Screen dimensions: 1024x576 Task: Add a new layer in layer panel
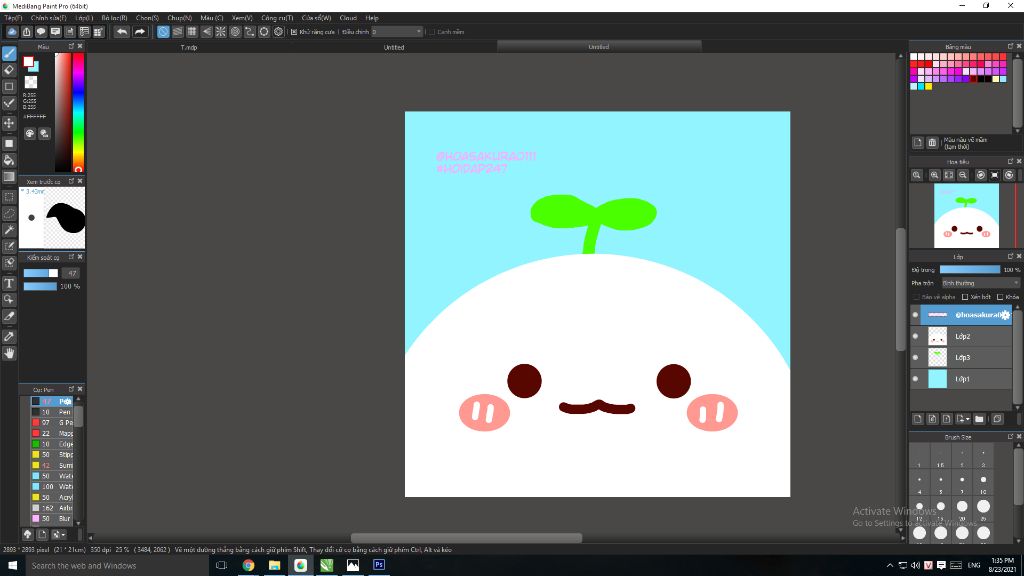point(918,419)
